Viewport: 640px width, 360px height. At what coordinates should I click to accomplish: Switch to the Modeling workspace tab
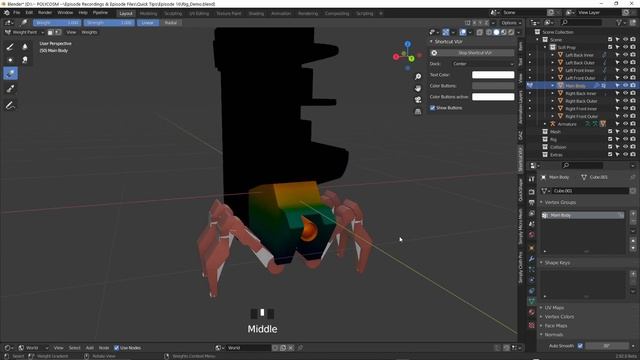[148, 13]
